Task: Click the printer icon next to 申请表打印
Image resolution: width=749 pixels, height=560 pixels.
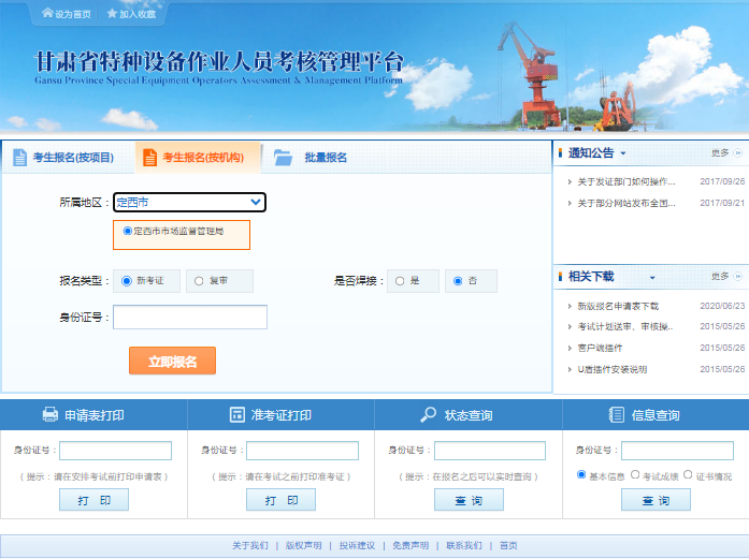Action: 50,415
